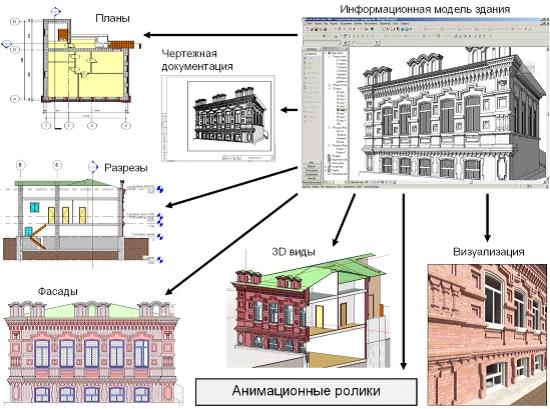Click the Чертежная документация label
Viewport: 550px width, 409px height.
tap(197, 60)
